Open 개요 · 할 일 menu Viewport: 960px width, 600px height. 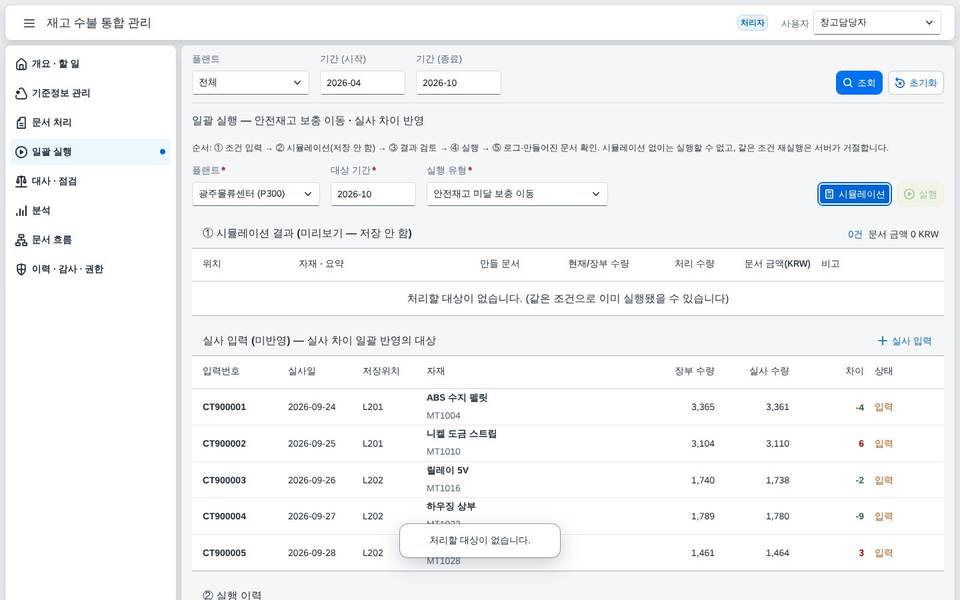[90, 64]
